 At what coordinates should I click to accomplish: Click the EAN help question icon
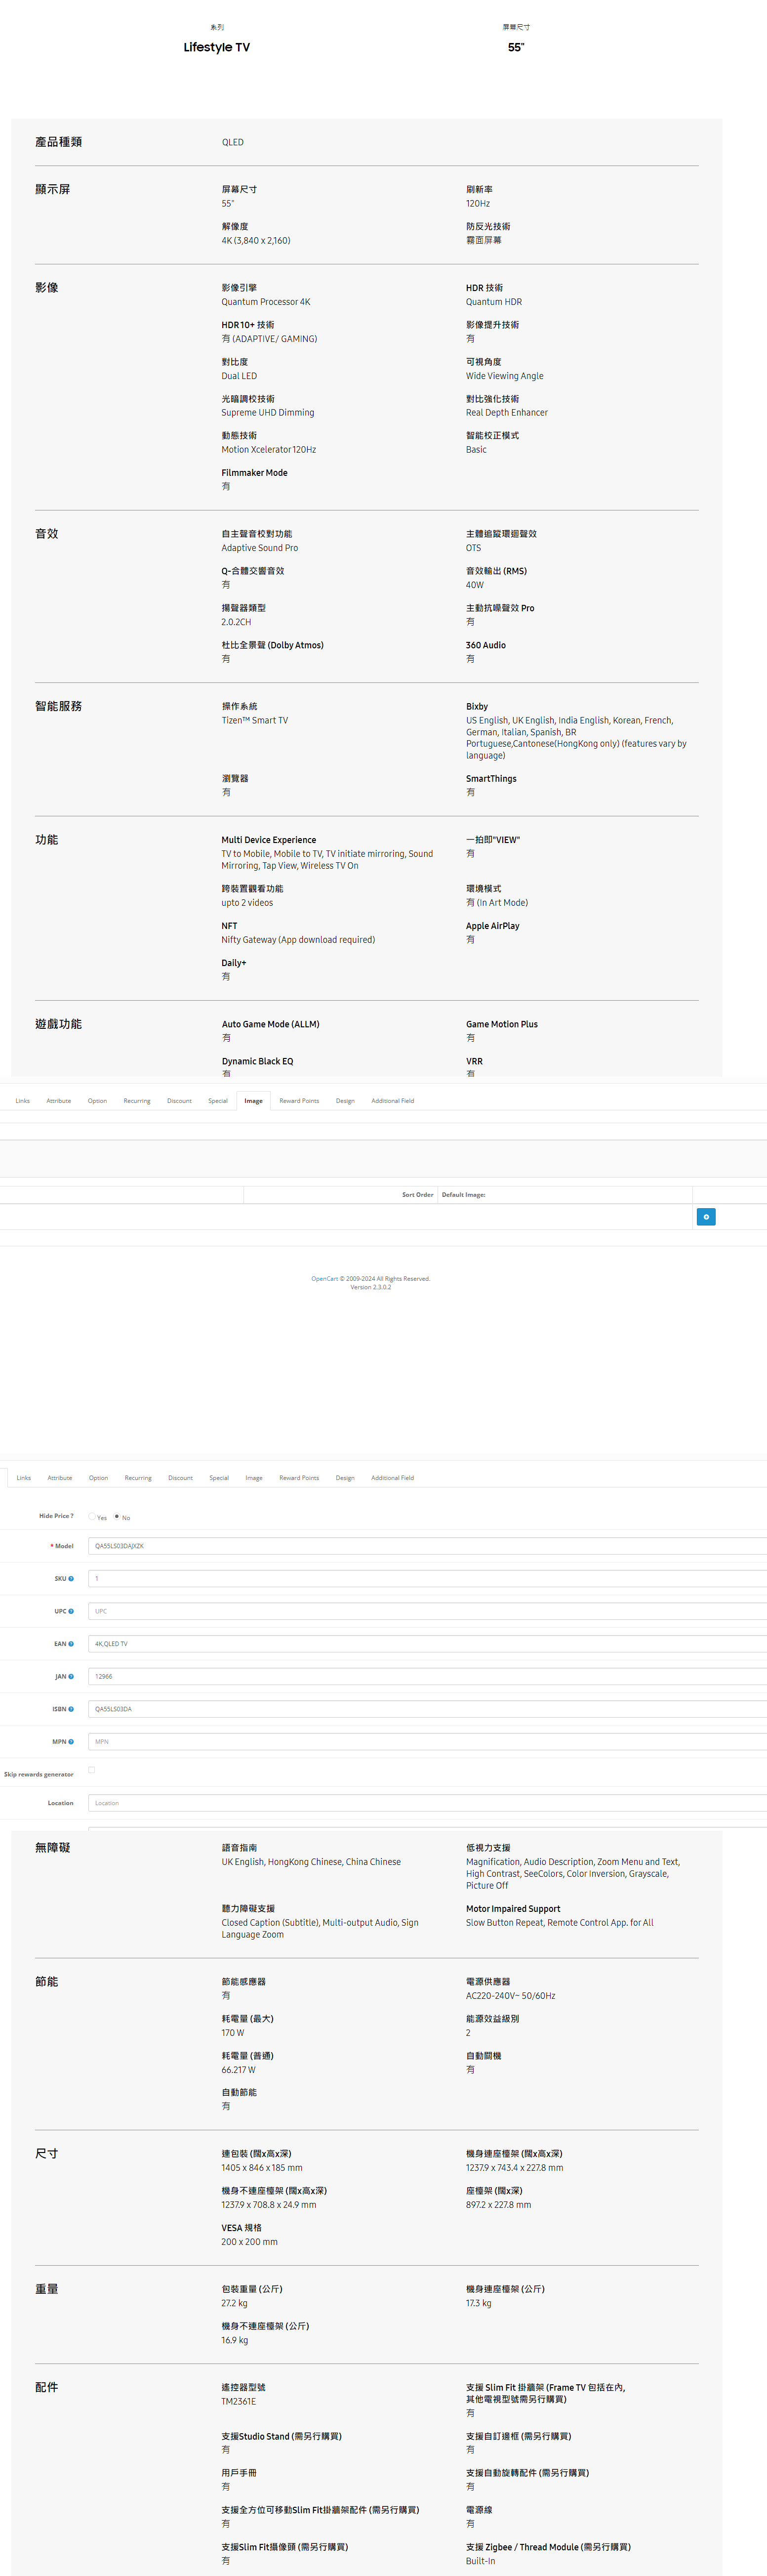tap(71, 1644)
